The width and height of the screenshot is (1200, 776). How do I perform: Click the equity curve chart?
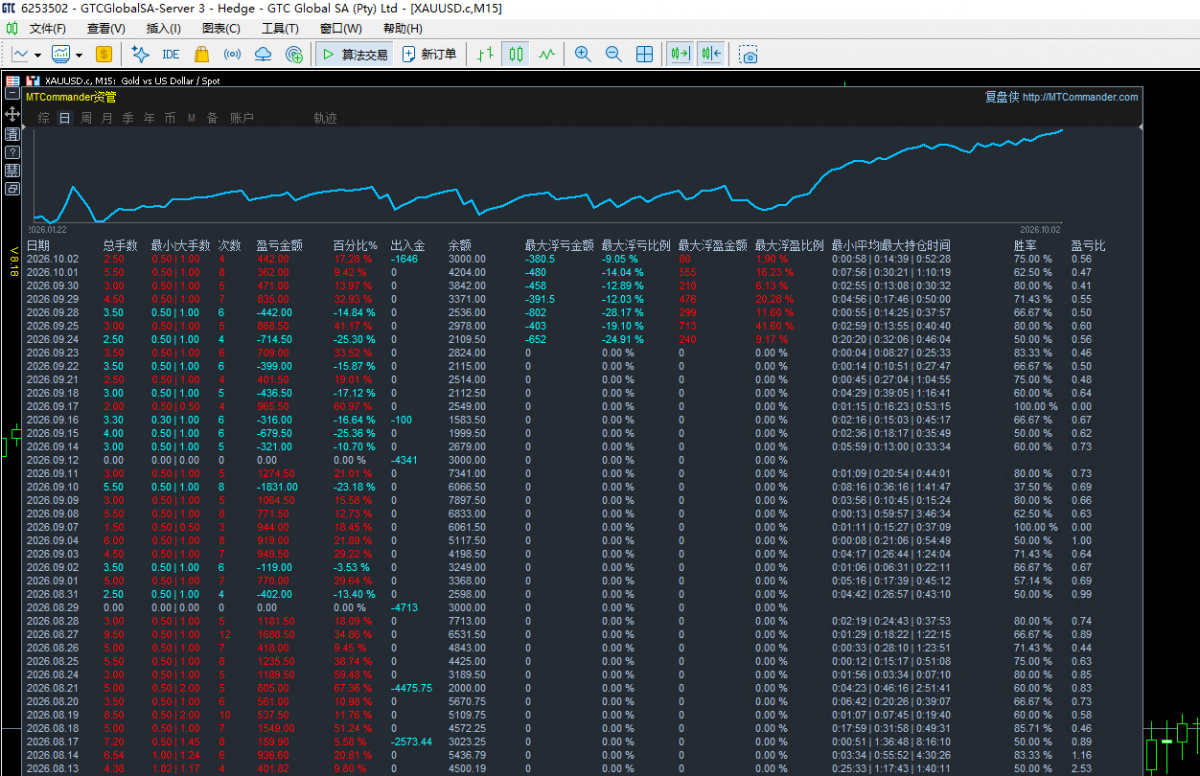click(x=548, y=175)
